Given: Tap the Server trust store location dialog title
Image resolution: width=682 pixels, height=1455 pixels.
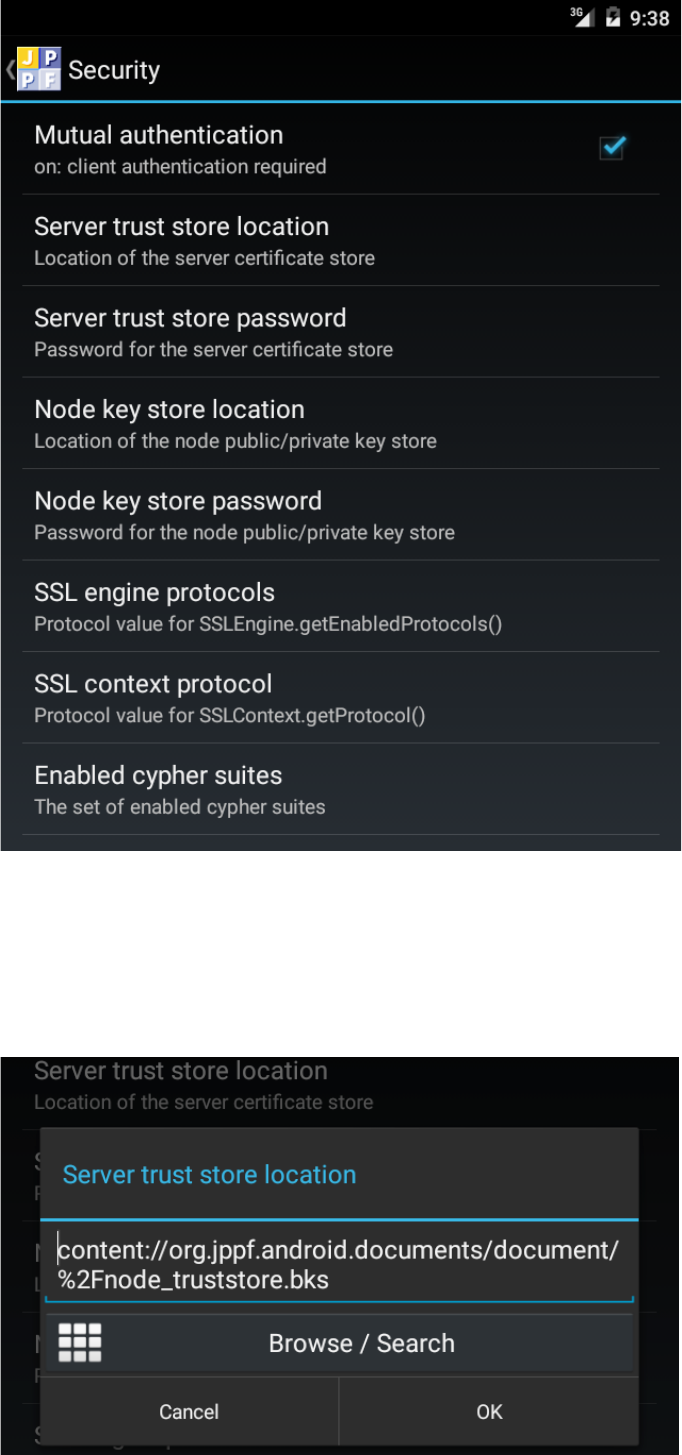Looking at the screenshot, I should tap(209, 1174).
